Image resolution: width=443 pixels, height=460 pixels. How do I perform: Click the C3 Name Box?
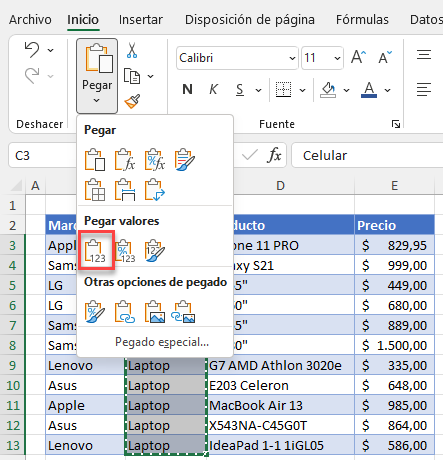43,155
